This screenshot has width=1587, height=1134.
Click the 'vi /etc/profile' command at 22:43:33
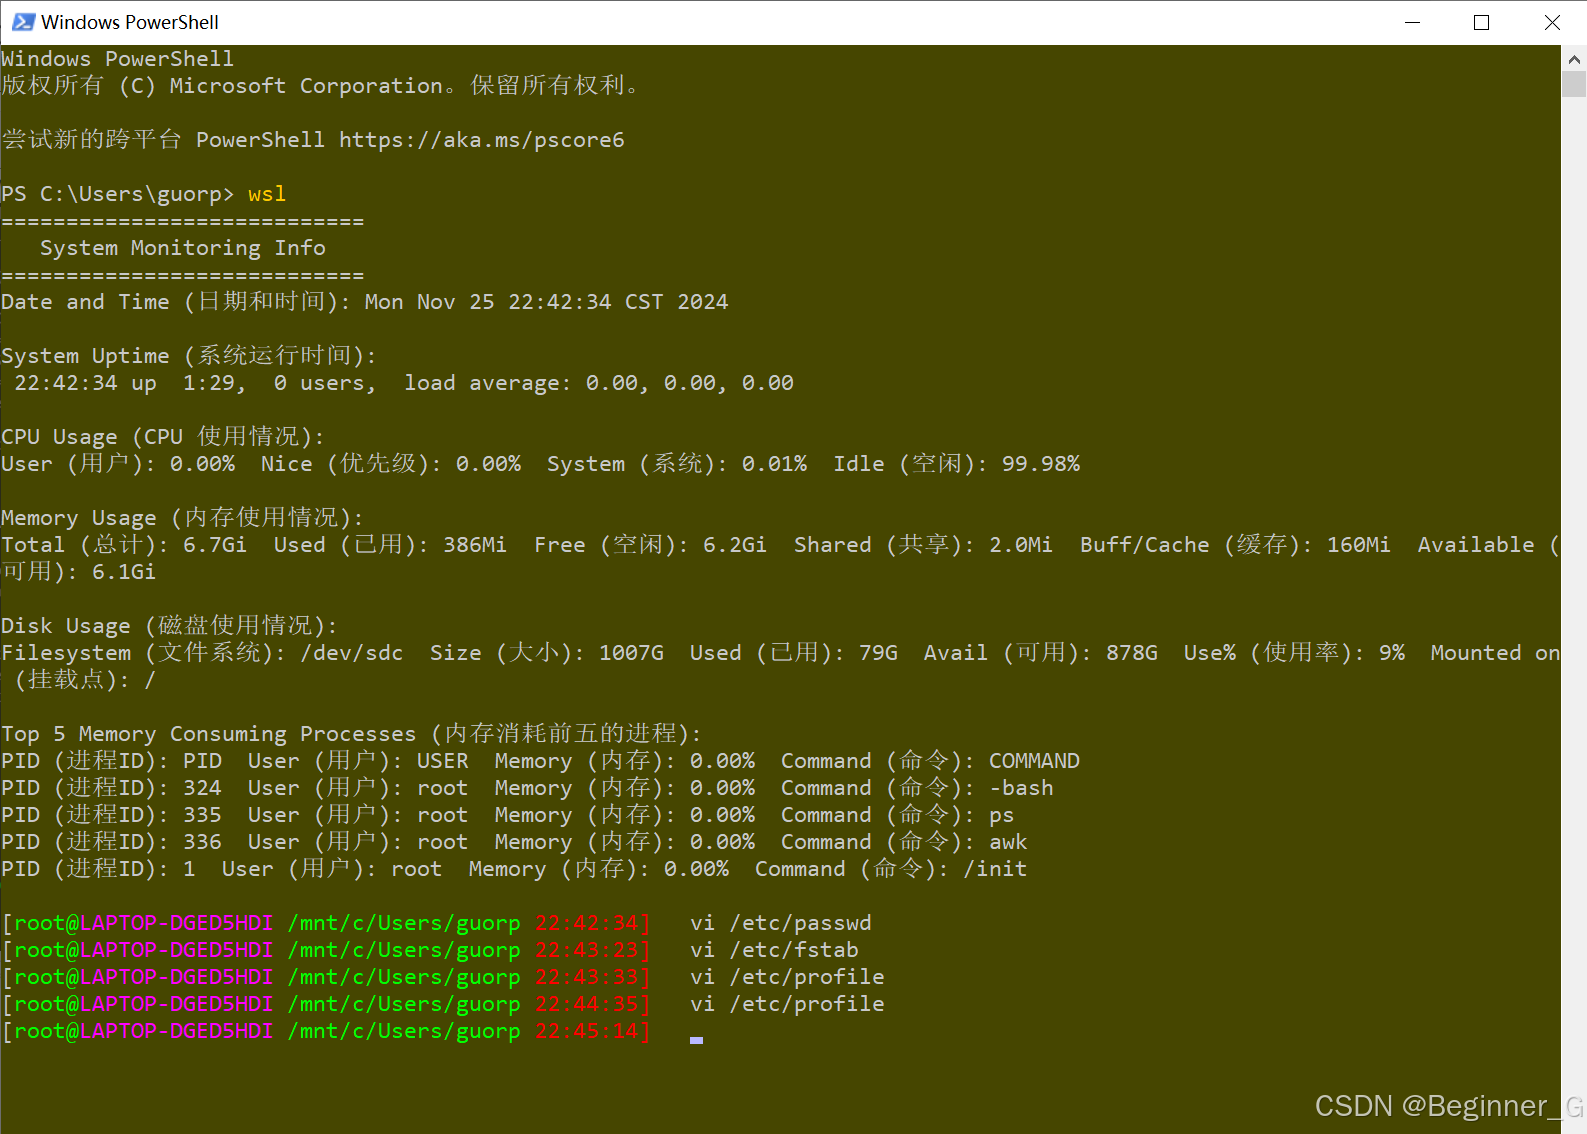[788, 977]
